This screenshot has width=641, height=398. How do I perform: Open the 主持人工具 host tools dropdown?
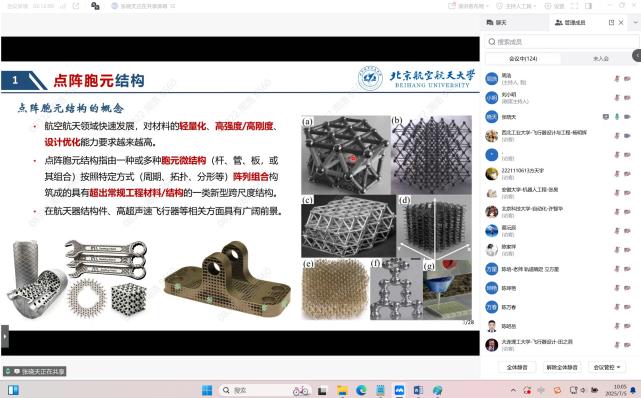coord(516,6)
